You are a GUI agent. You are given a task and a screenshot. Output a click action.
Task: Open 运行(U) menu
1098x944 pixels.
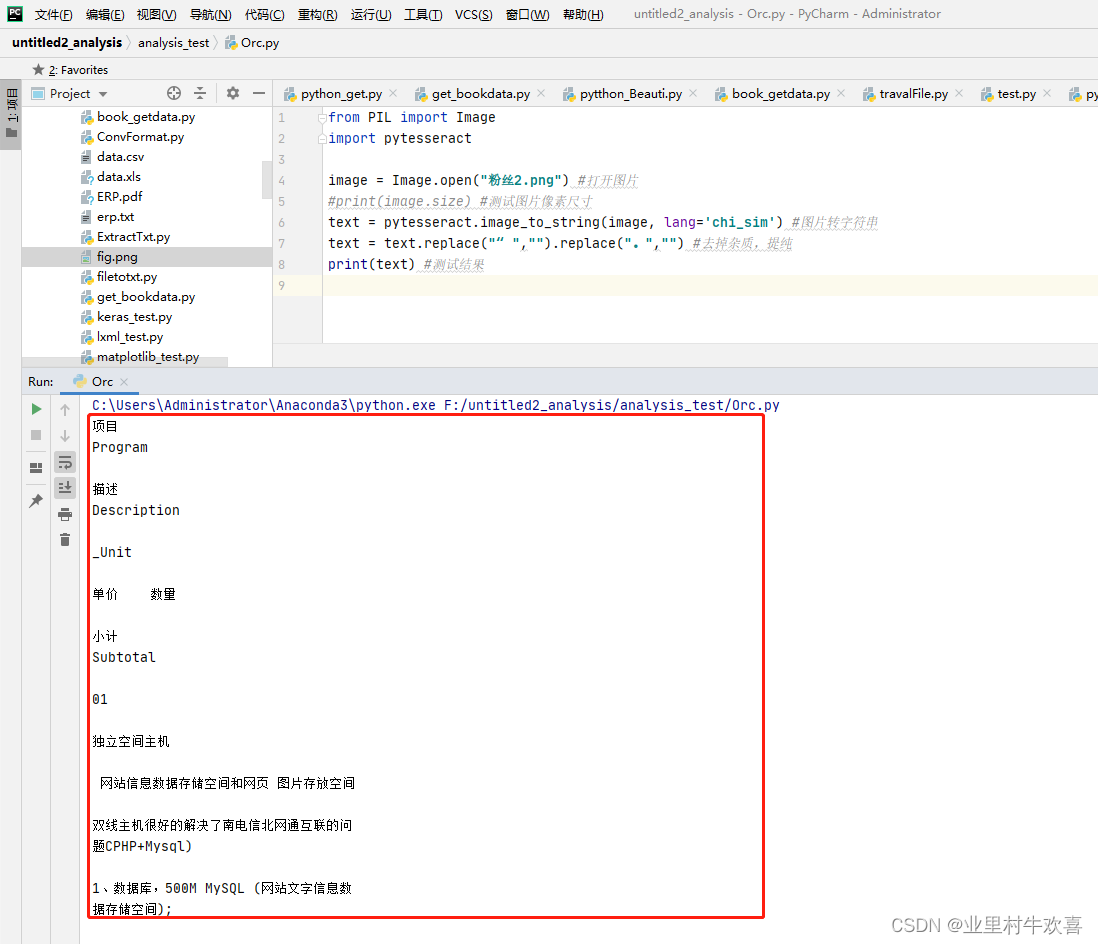coord(371,15)
